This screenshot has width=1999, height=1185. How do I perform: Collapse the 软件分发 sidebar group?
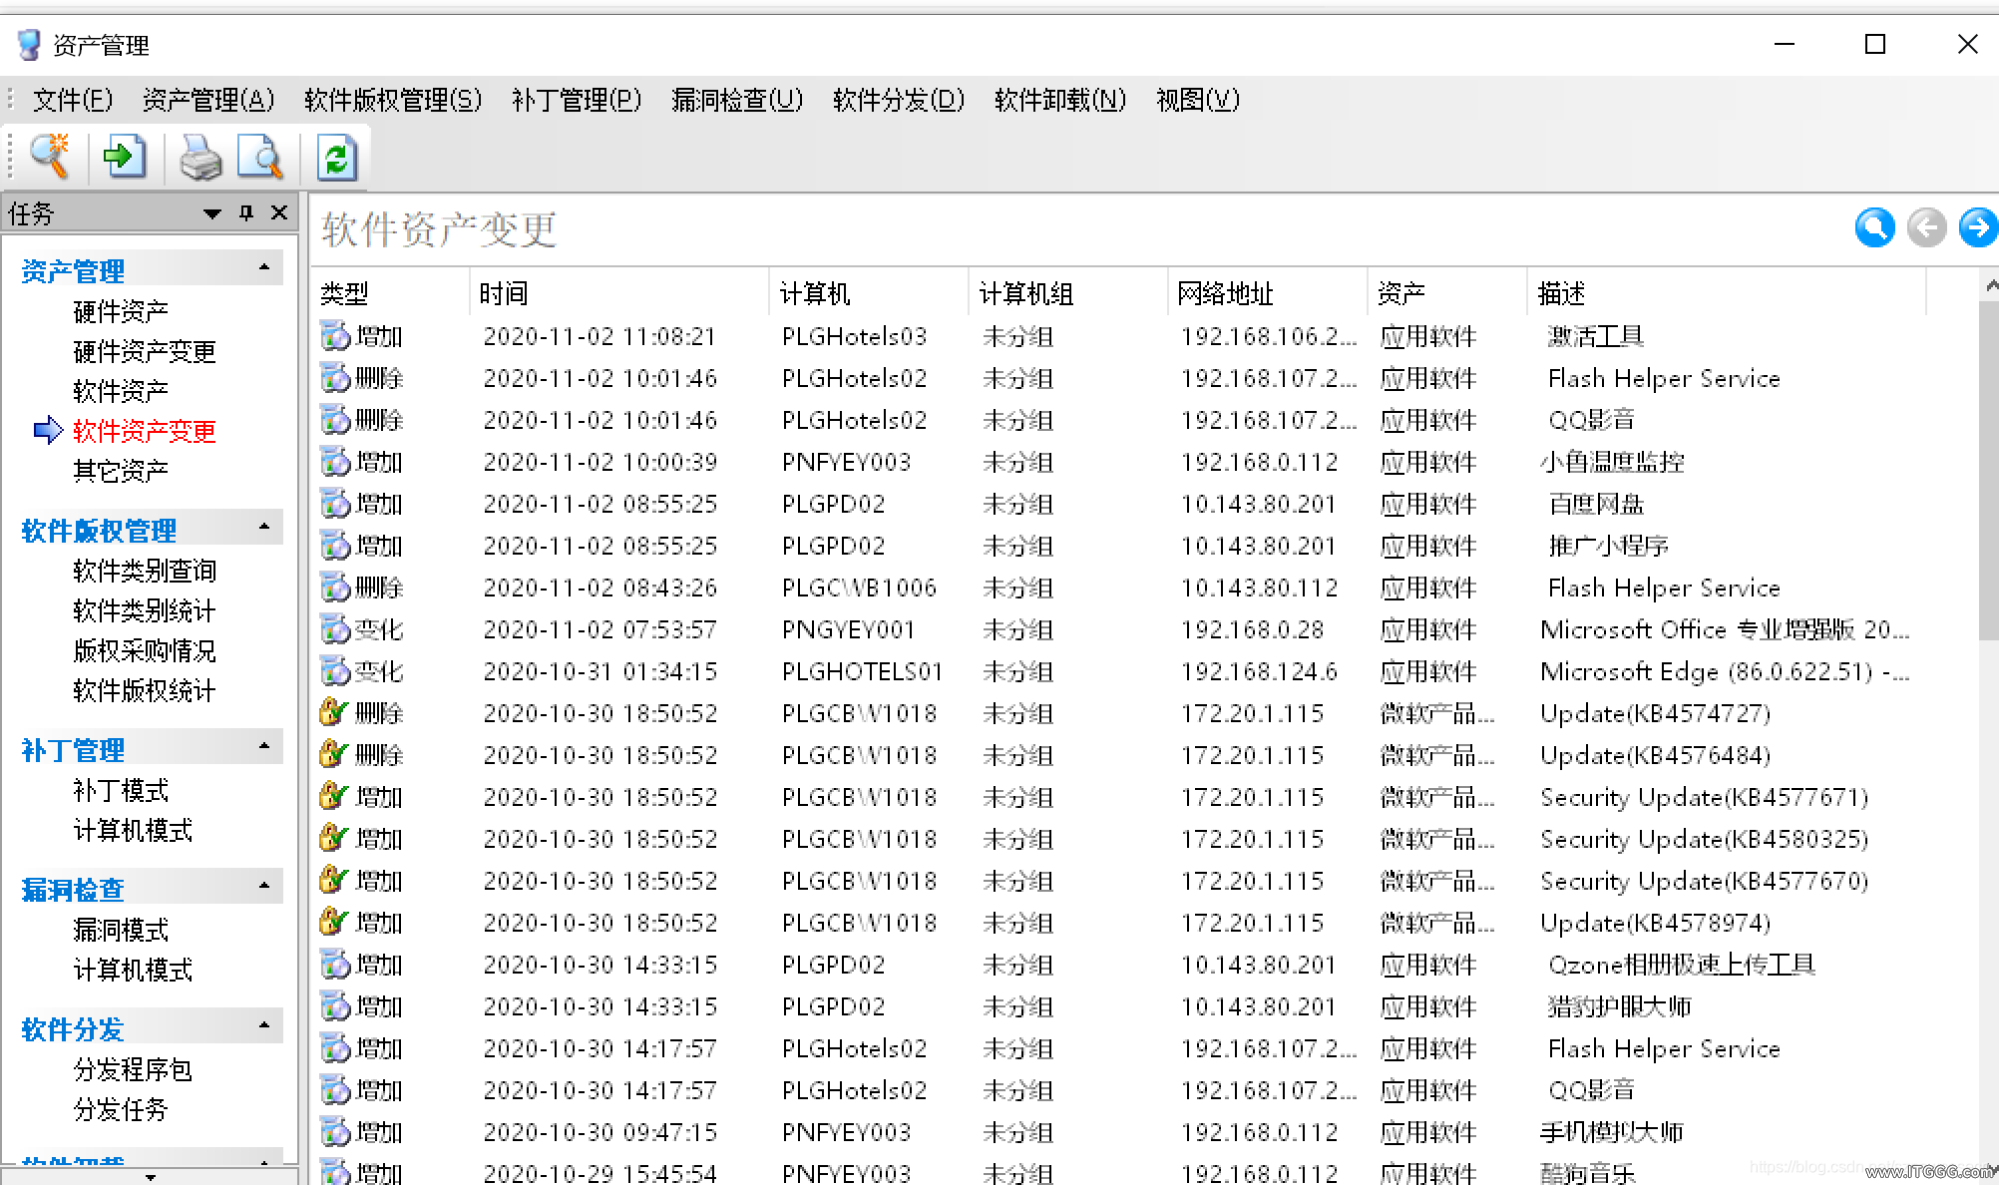(x=264, y=1025)
